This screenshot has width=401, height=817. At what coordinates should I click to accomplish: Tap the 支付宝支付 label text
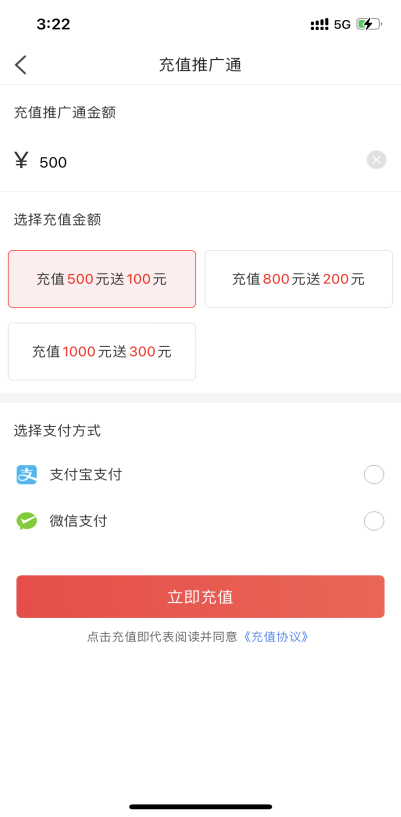[86, 475]
